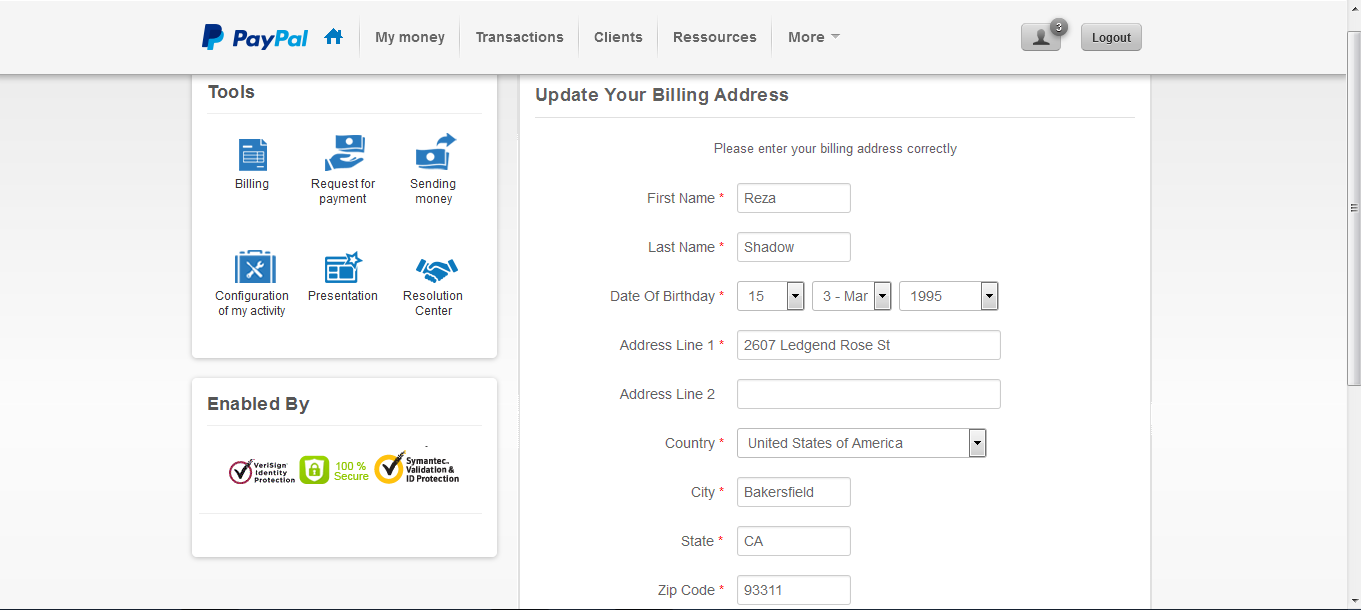Click the City input field
Viewport: 1361px width, 610px height.
(794, 492)
